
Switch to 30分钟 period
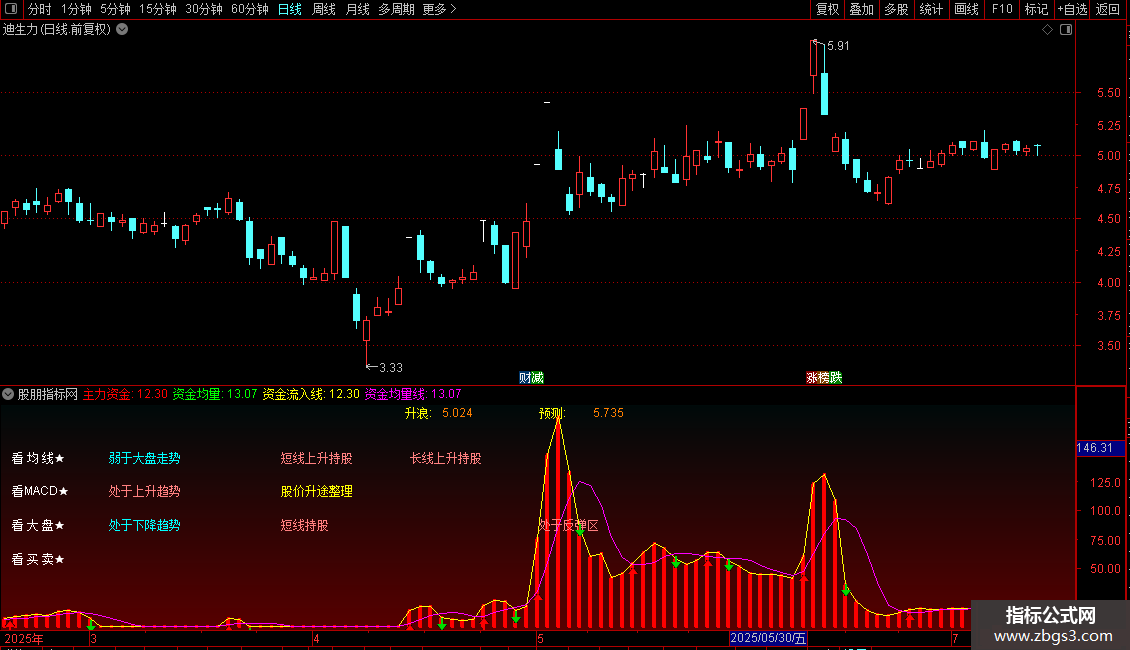click(203, 9)
